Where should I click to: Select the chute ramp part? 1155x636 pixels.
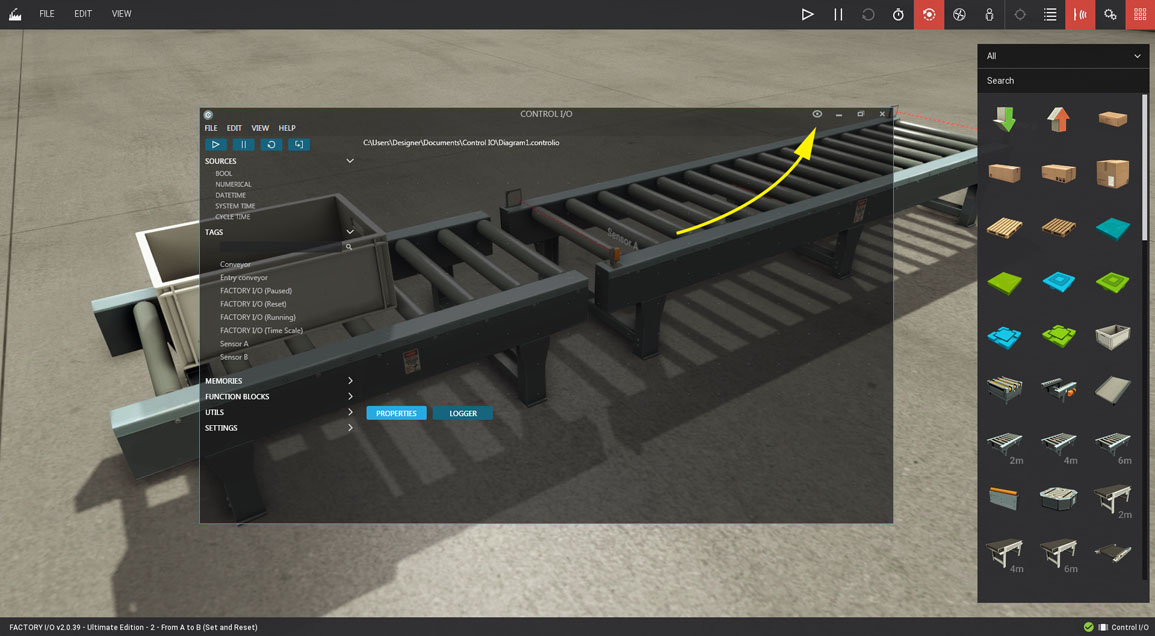1112,390
